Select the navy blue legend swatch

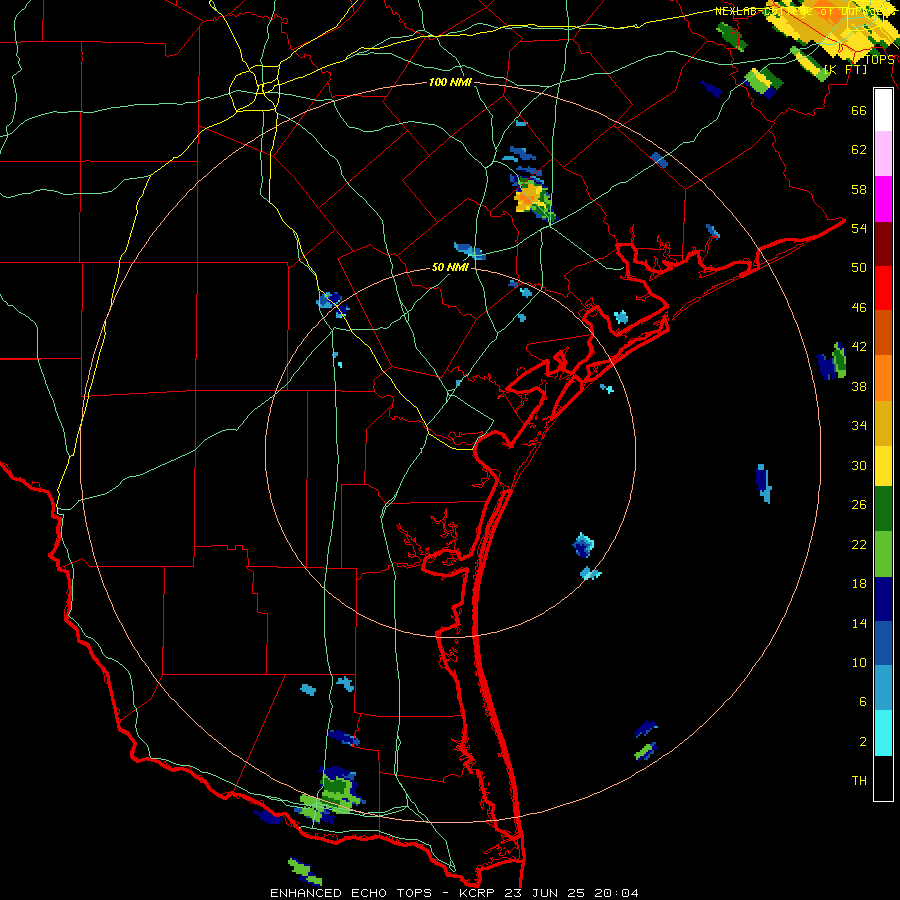click(883, 599)
